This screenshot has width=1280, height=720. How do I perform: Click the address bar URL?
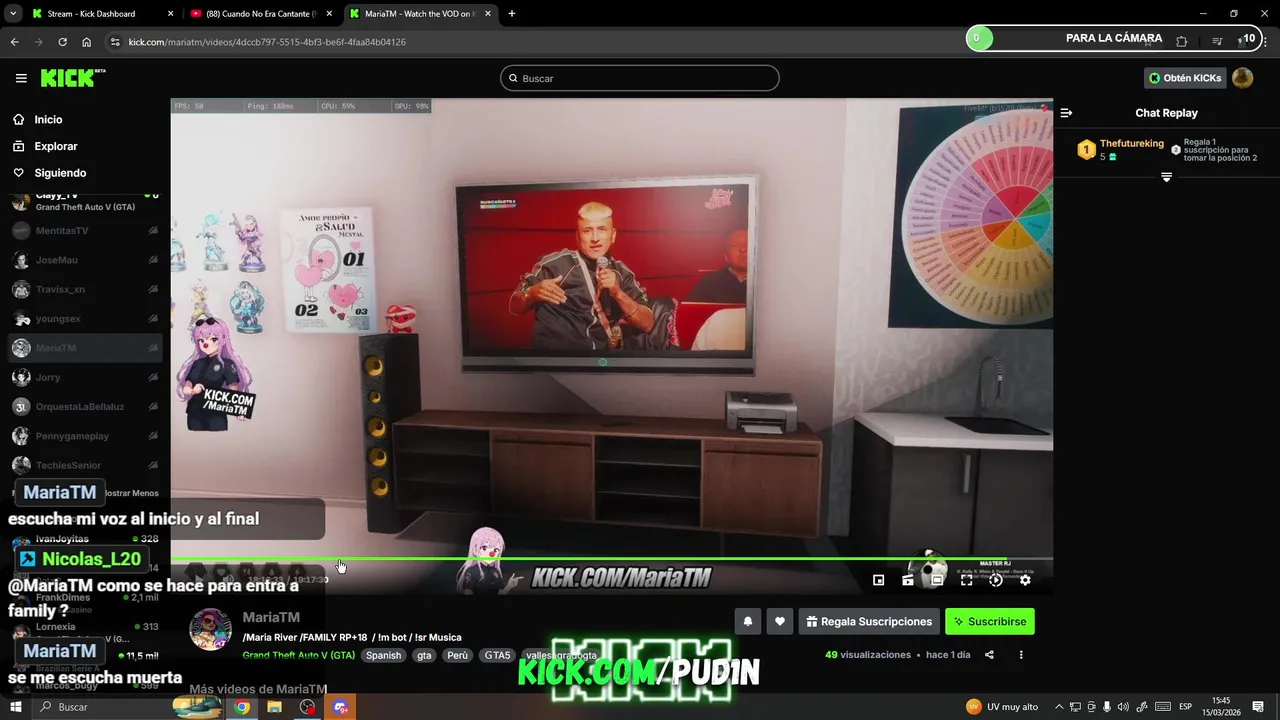coord(267,42)
